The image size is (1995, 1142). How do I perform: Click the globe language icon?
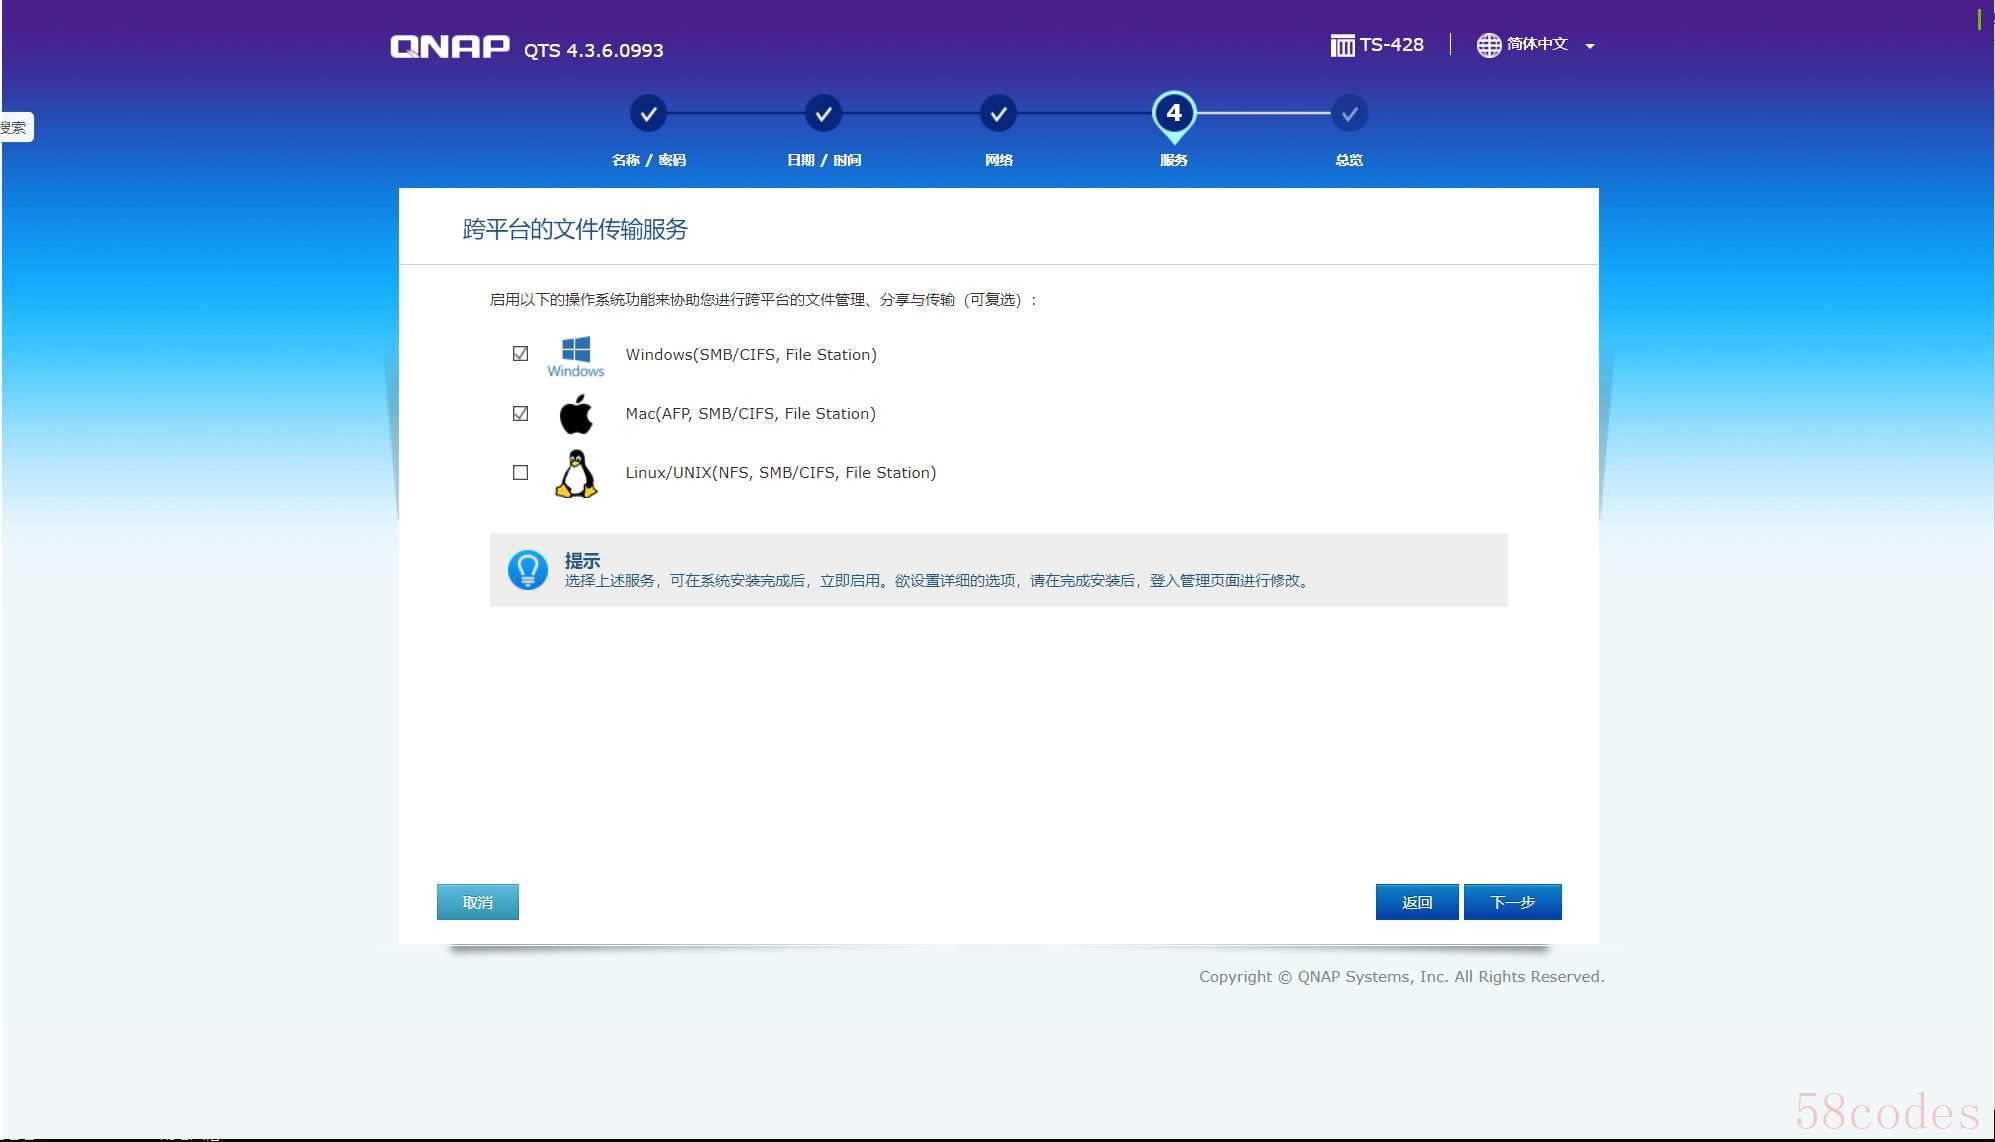[x=1489, y=45]
